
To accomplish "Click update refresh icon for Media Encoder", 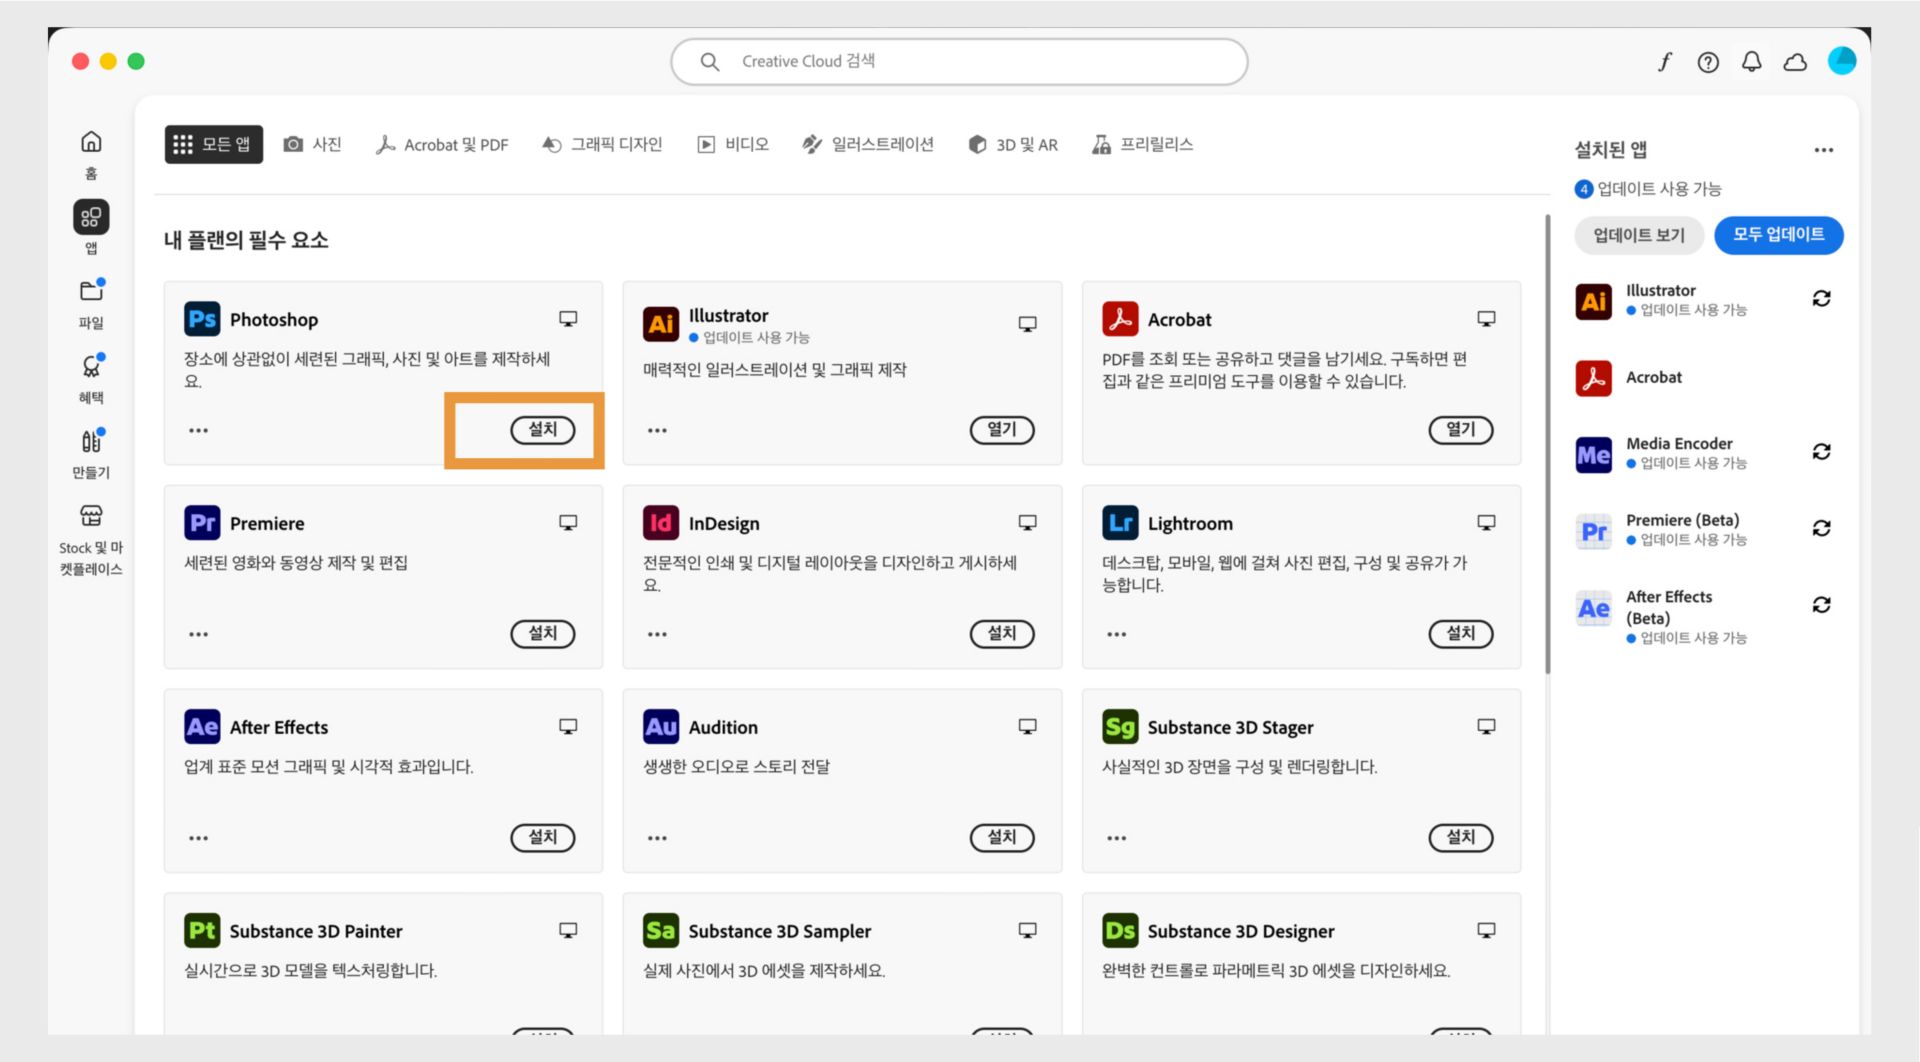I will pos(1821,452).
